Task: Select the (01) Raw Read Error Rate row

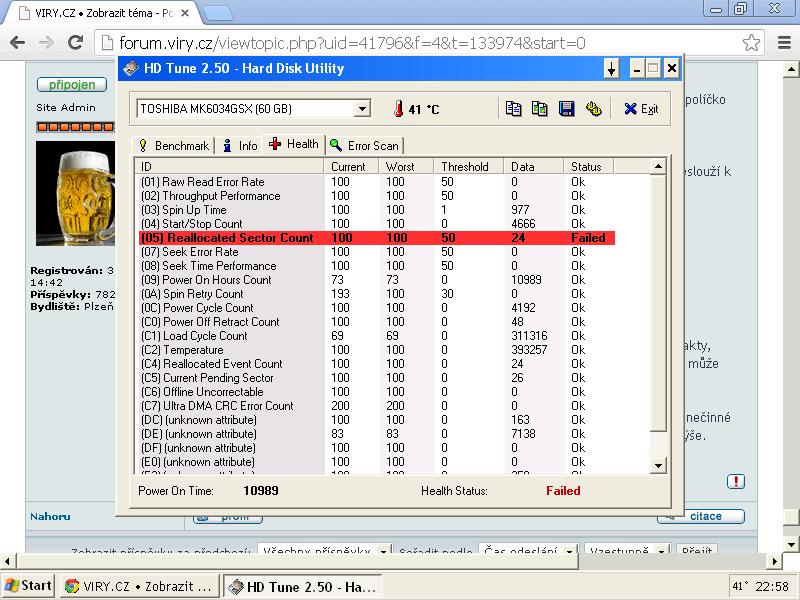Action: coord(377,182)
